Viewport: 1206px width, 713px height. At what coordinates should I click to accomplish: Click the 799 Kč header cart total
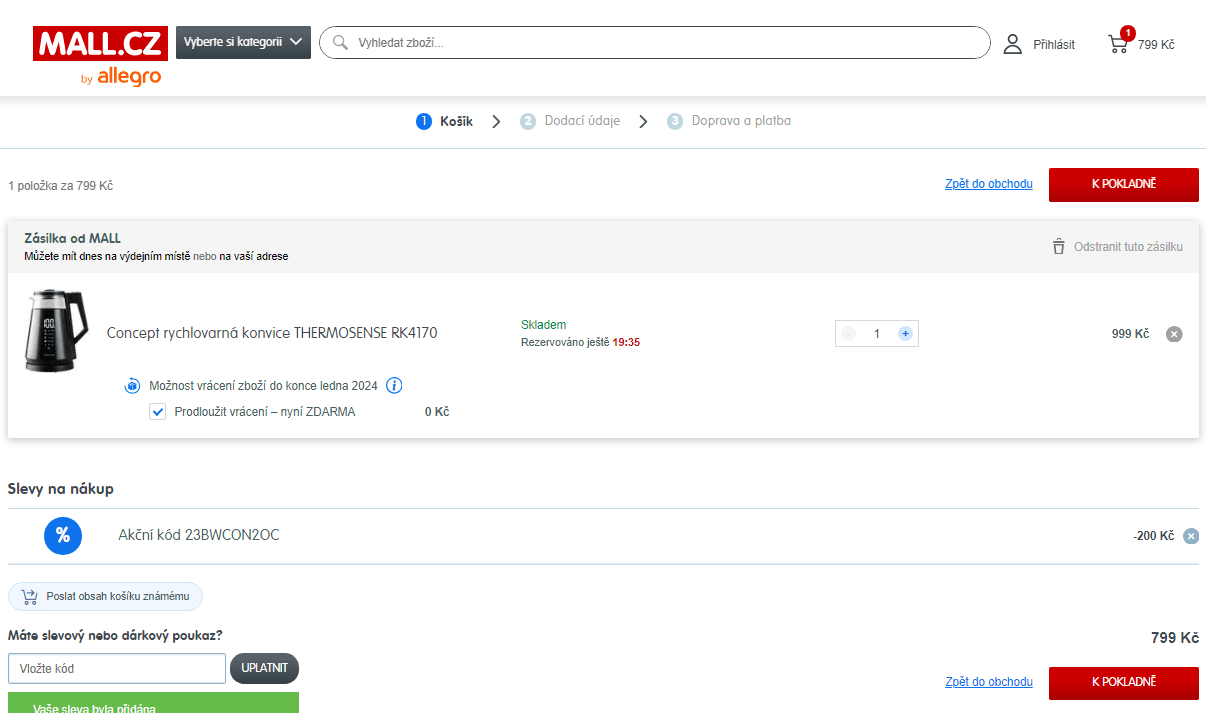point(1156,45)
